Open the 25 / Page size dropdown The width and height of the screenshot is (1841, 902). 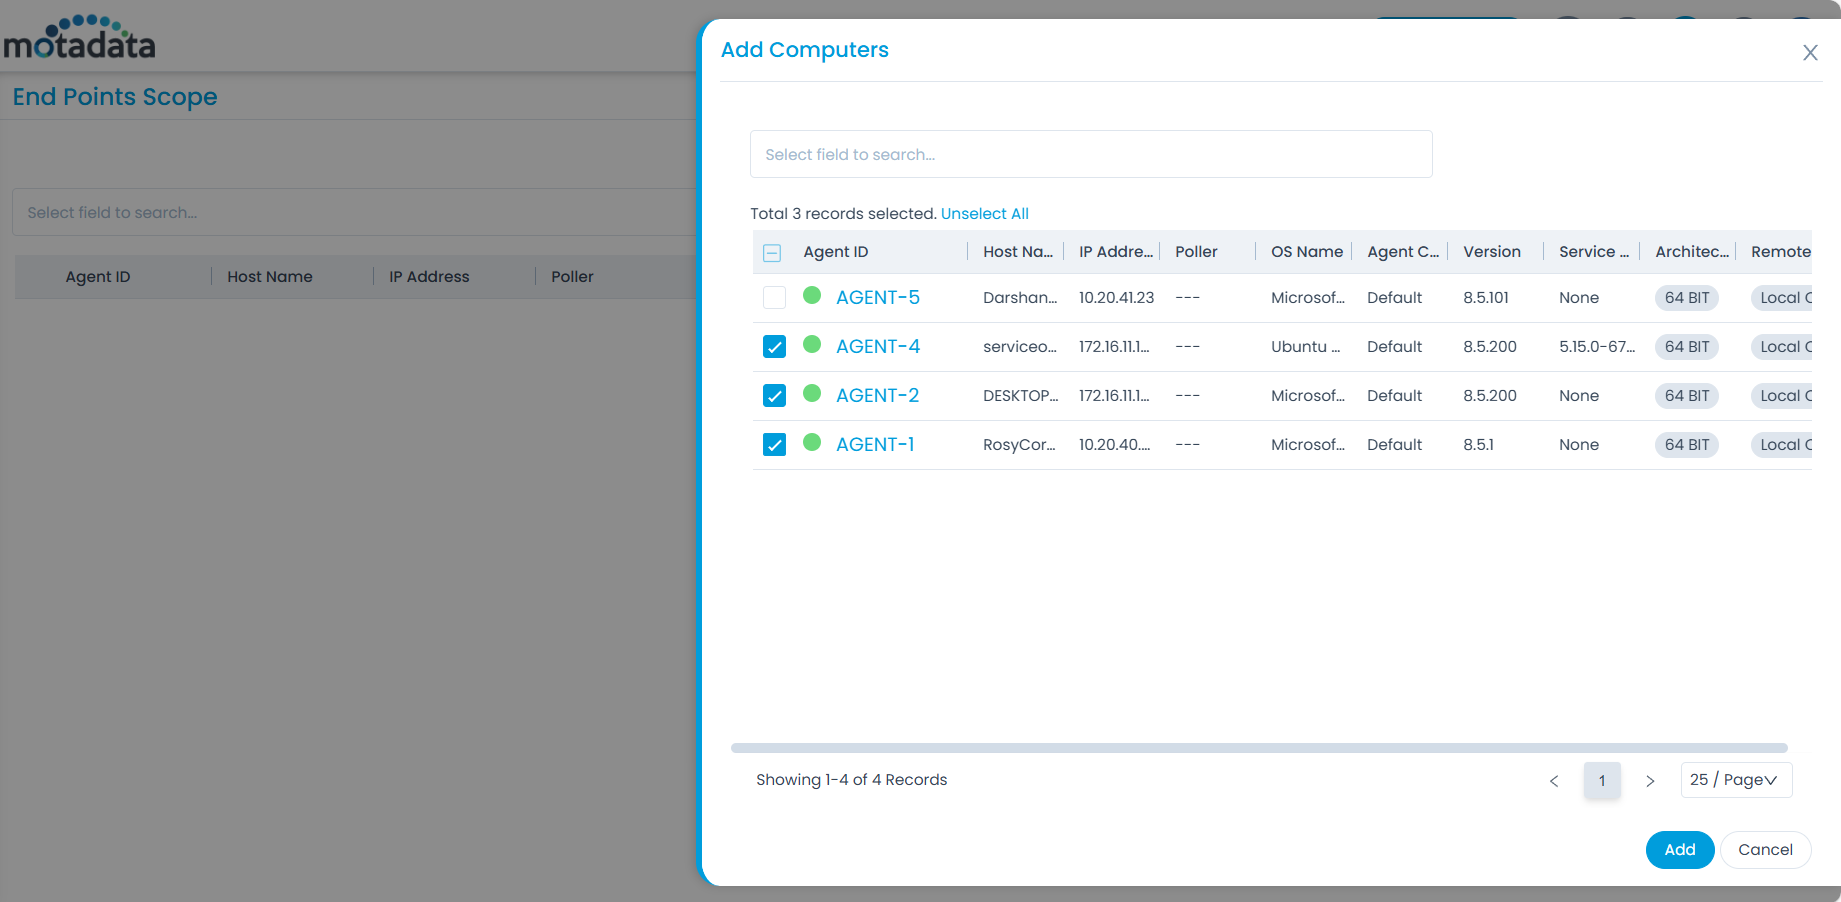[1736, 780]
